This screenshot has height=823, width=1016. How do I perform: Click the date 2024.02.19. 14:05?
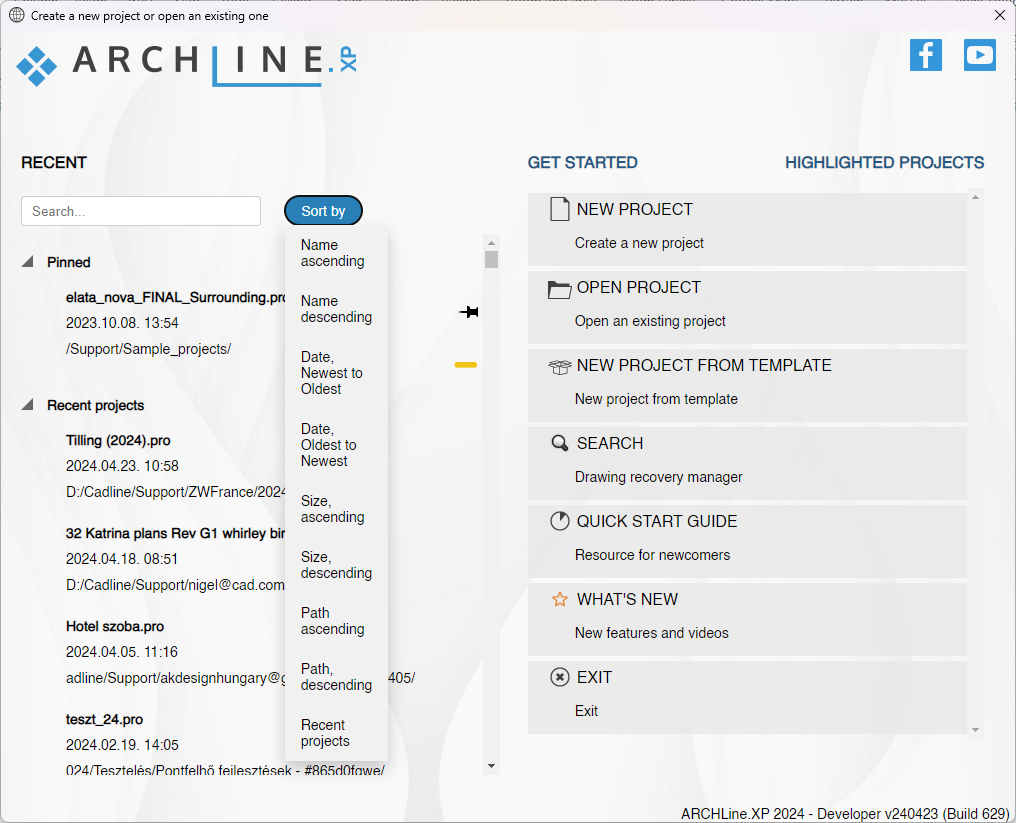(x=122, y=745)
